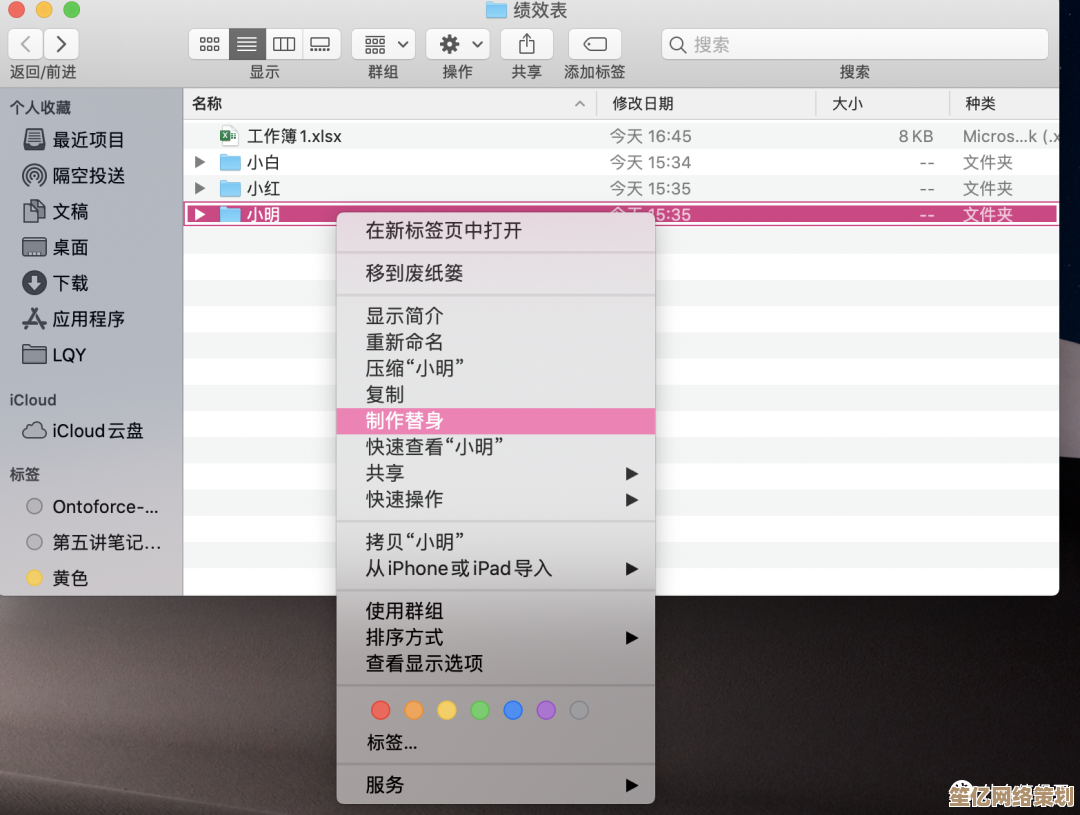Switch to icon view in toolbar
This screenshot has width=1080, height=815.
pos(209,44)
